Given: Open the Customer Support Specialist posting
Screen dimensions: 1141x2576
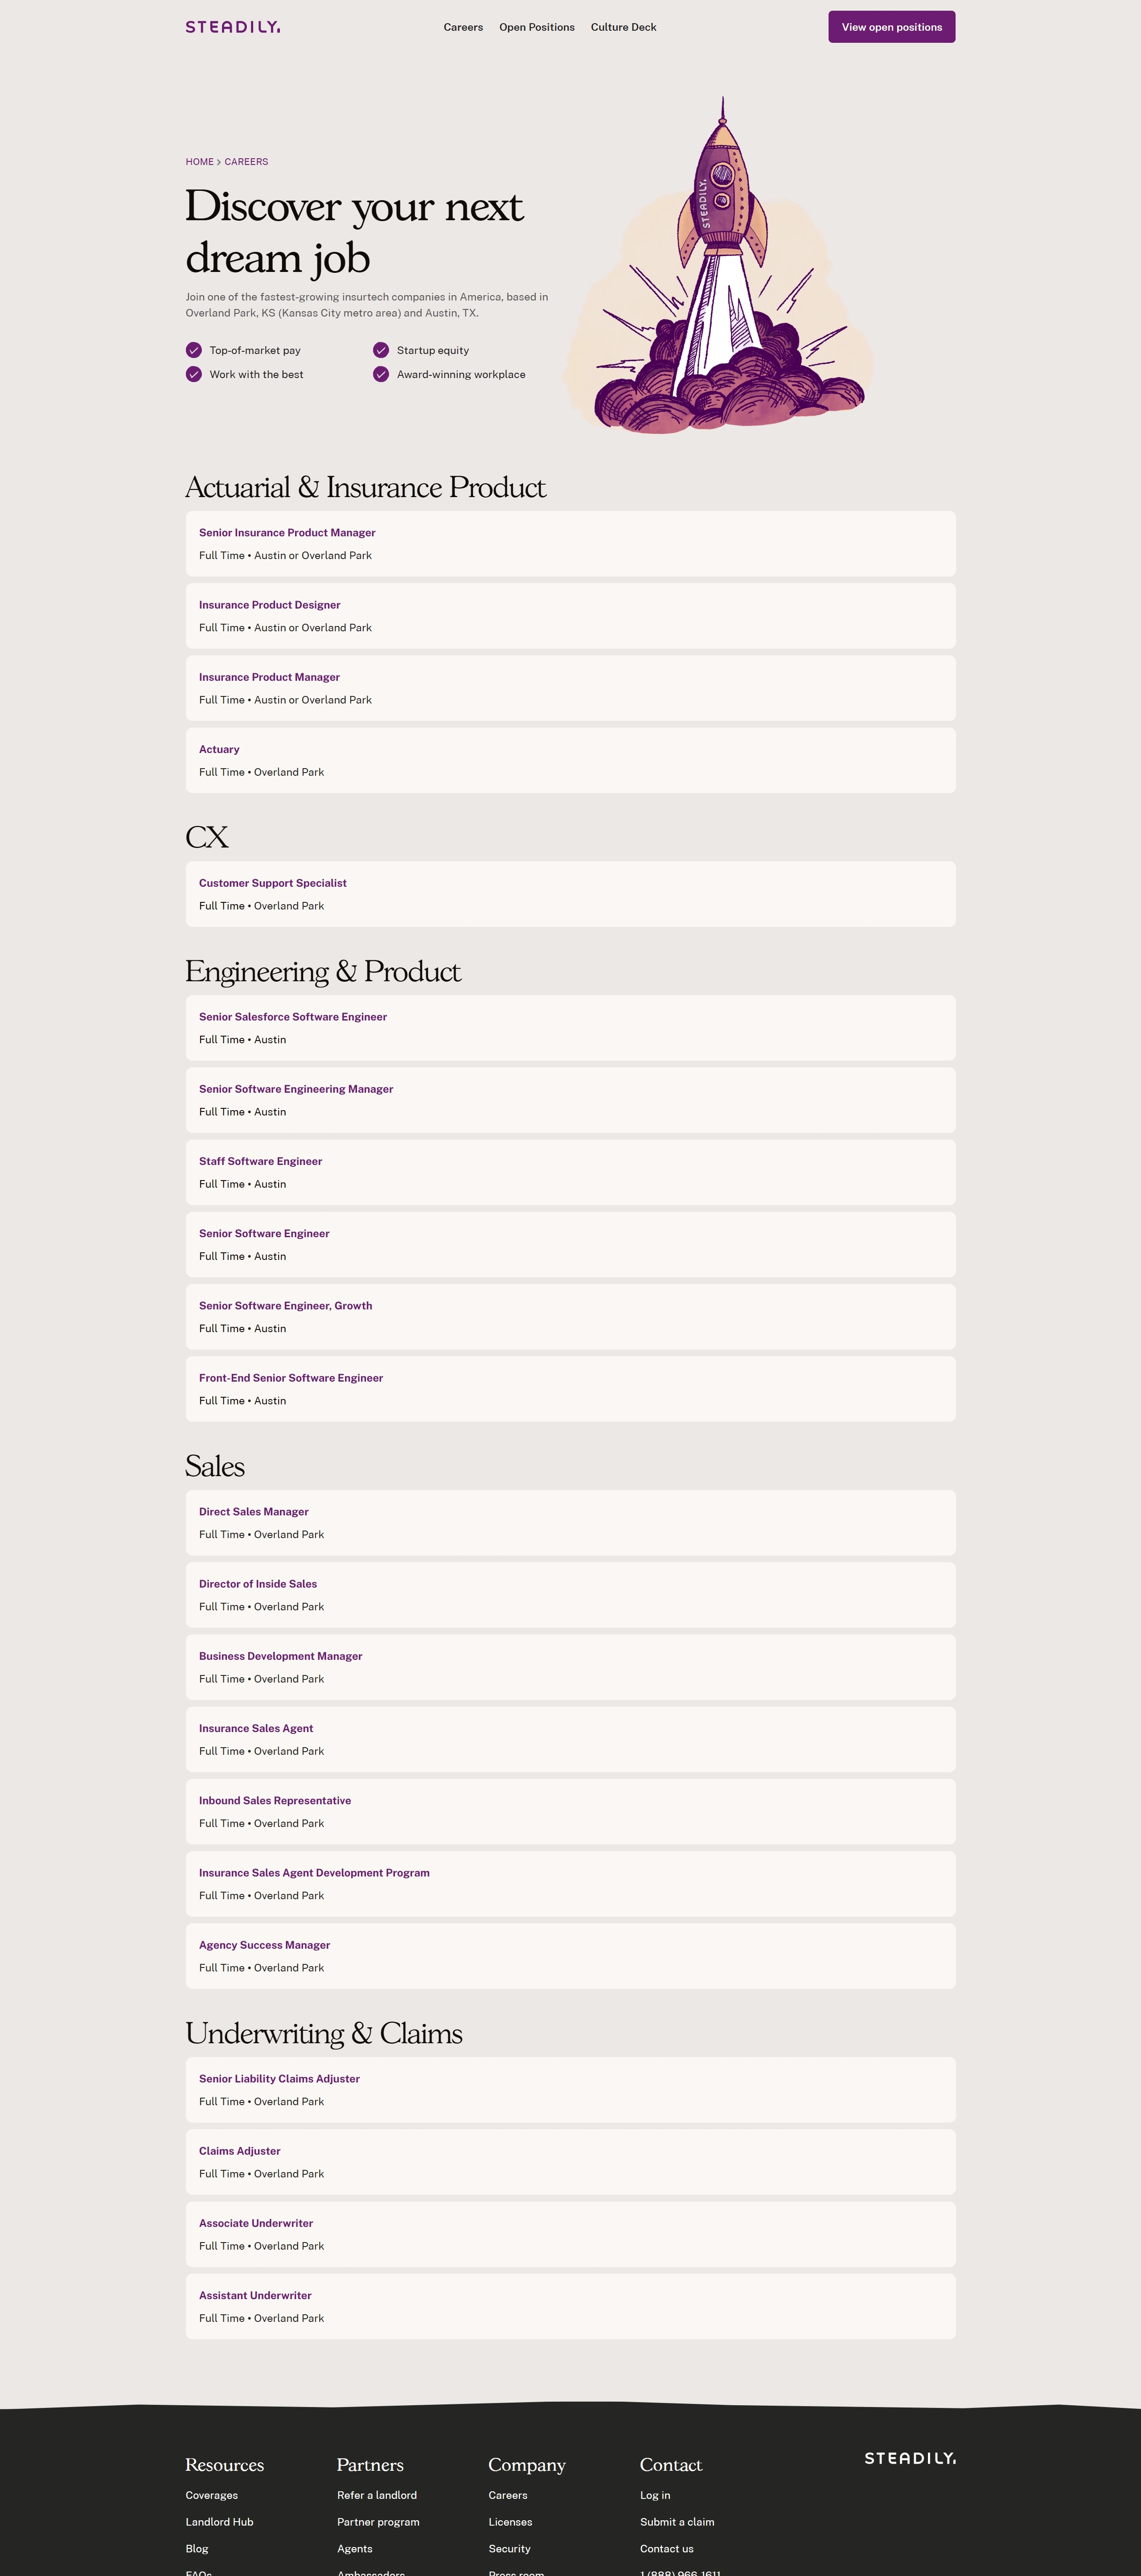Looking at the screenshot, I should tap(273, 883).
